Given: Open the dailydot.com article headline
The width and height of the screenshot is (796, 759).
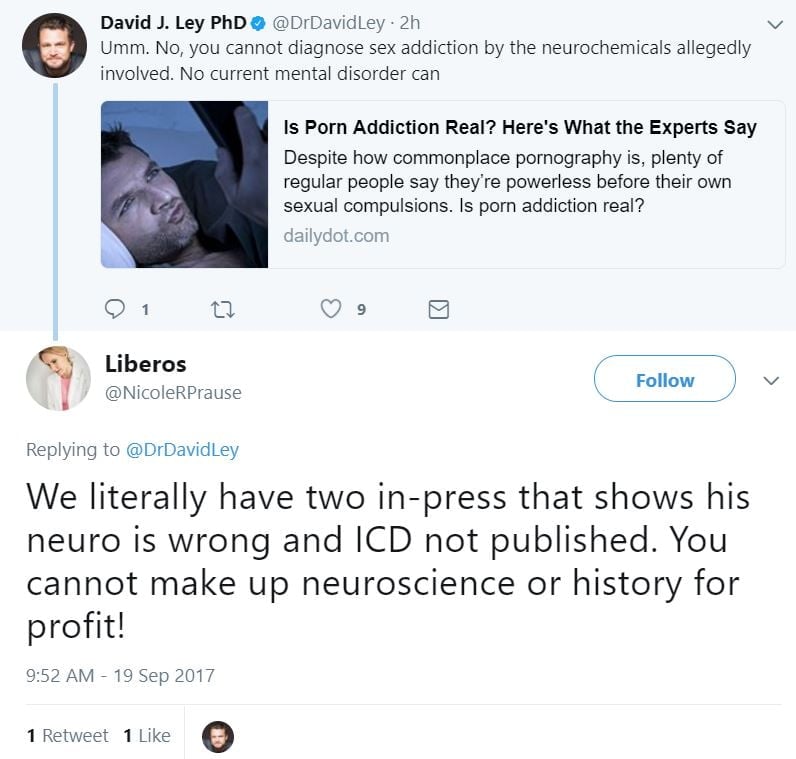Looking at the screenshot, I should pos(520,127).
